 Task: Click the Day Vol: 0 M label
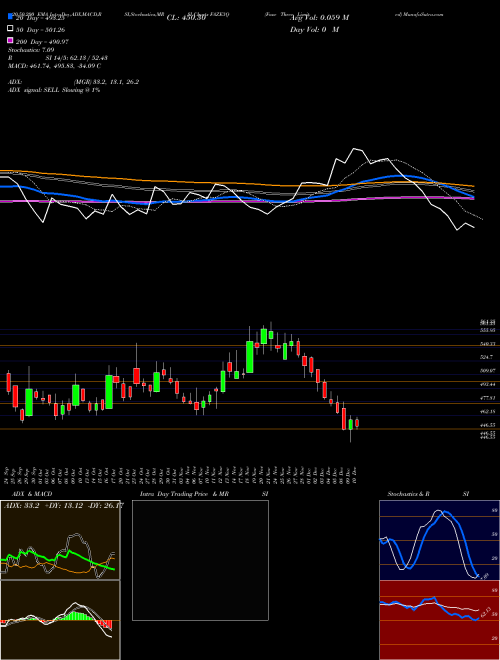314,30
